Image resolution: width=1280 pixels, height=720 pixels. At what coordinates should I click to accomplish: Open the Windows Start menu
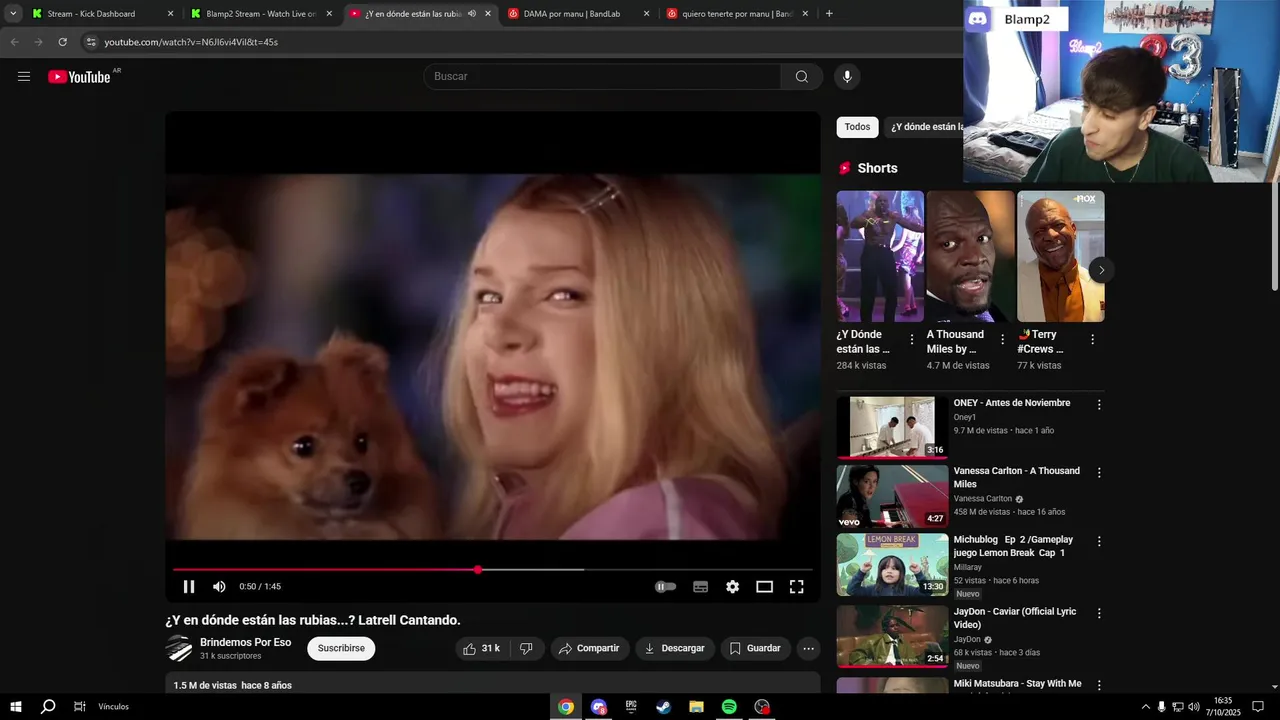tap(15, 707)
